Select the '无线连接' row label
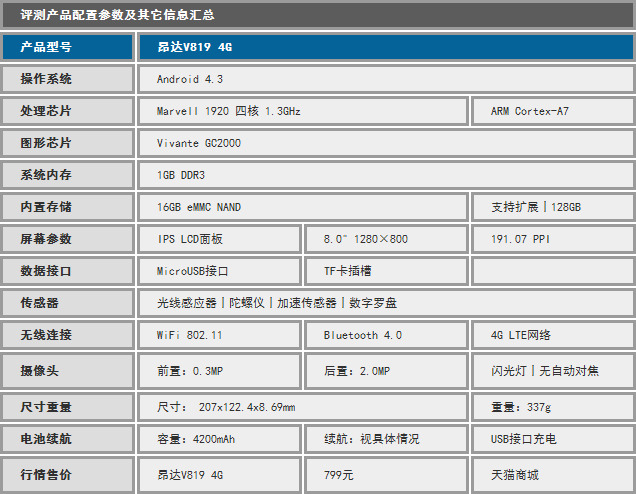 [68, 335]
